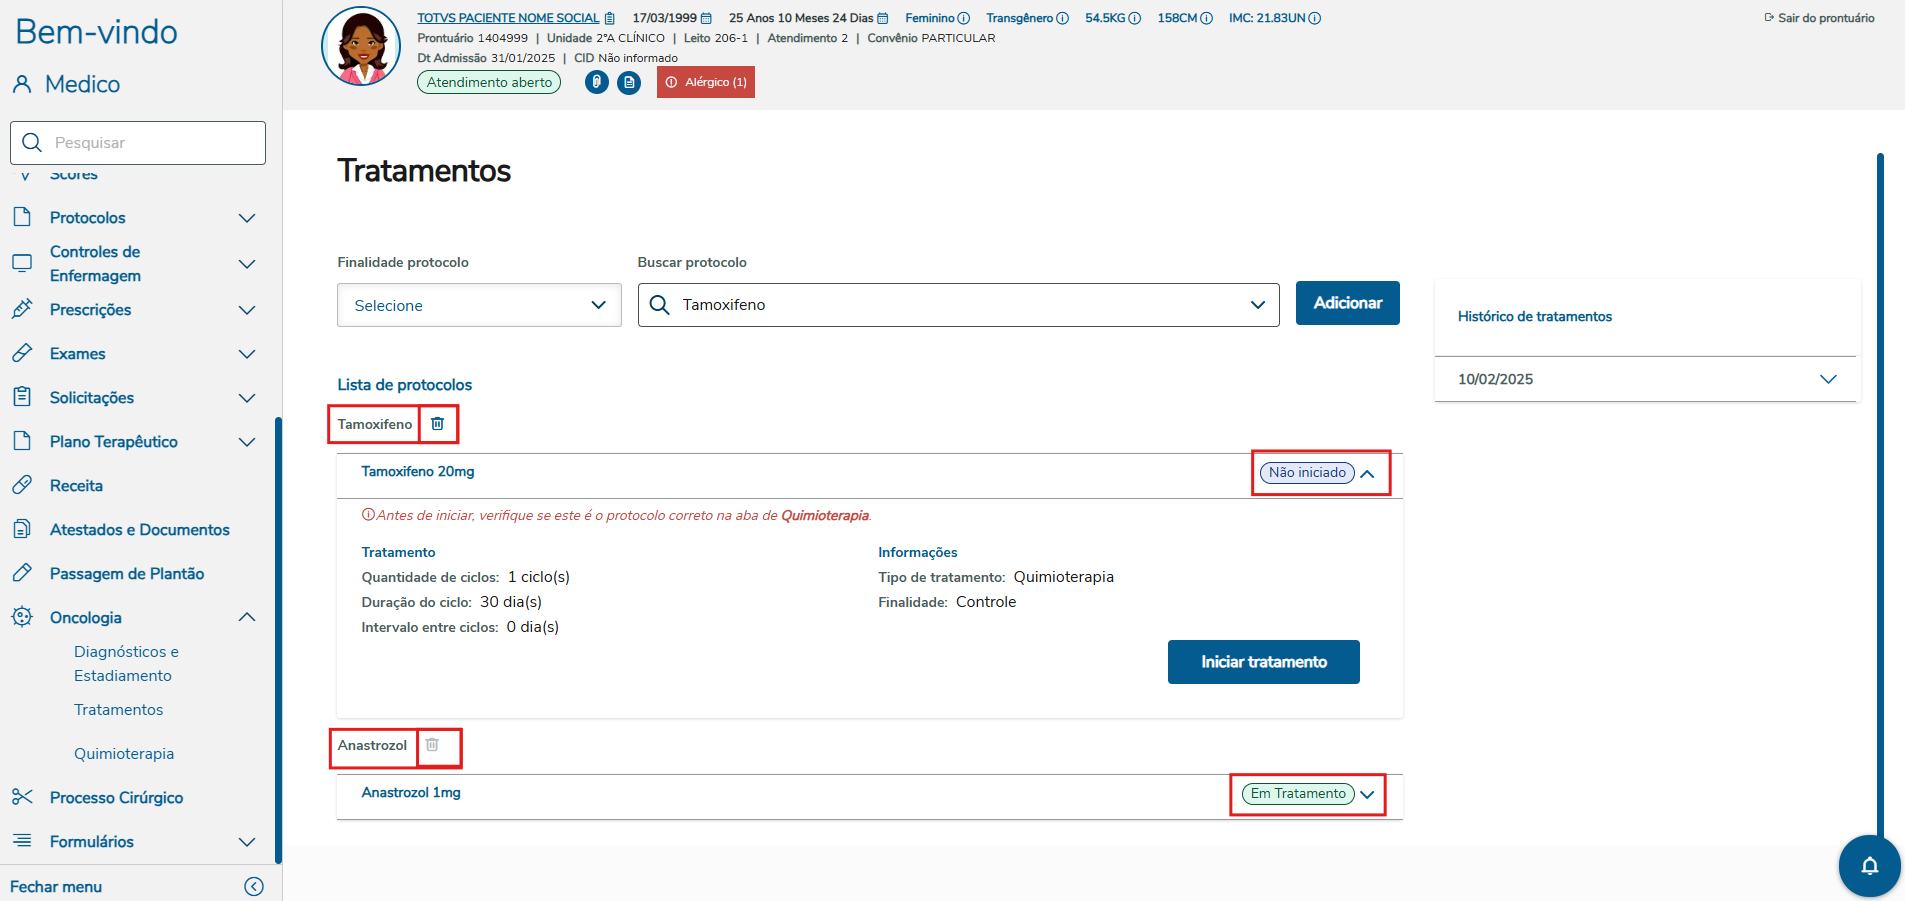Click the paperclip attachment icon in patient header
The width and height of the screenshot is (1905, 901).
[x=597, y=82]
